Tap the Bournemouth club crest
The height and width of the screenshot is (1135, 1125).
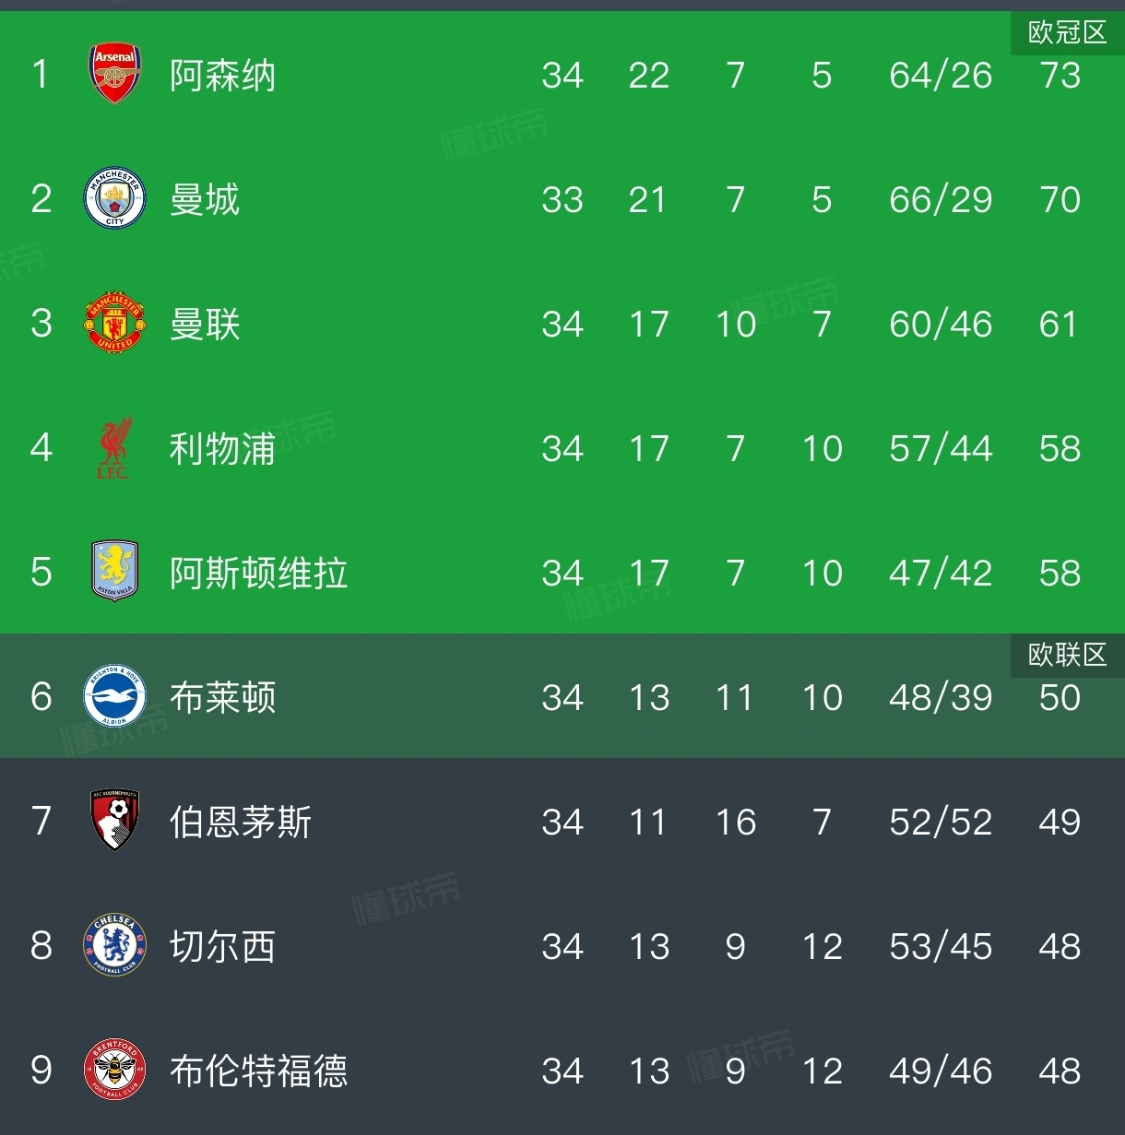coord(115,821)
